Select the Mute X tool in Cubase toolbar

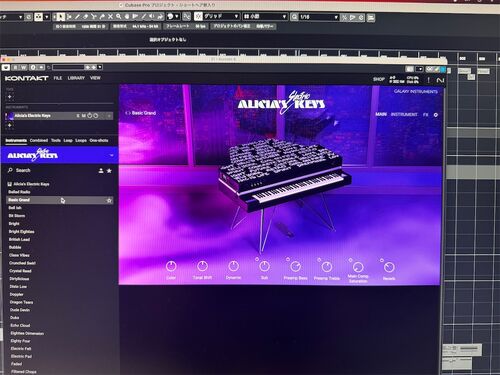pos(110,16)
